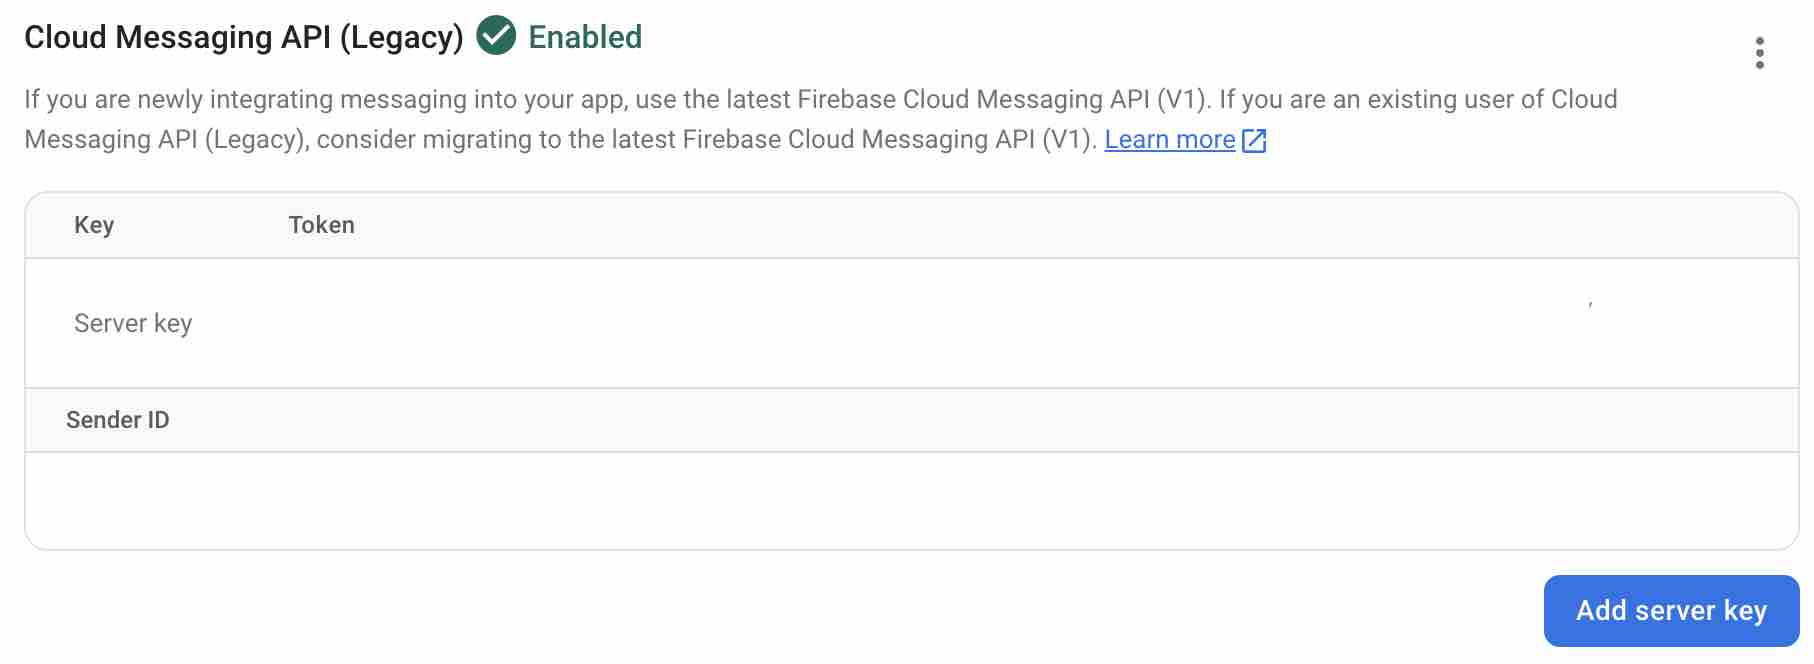This screenshot has width=1814, height=664.
Task: Open the three-dot more options menu
Action: pos(1759,52)
